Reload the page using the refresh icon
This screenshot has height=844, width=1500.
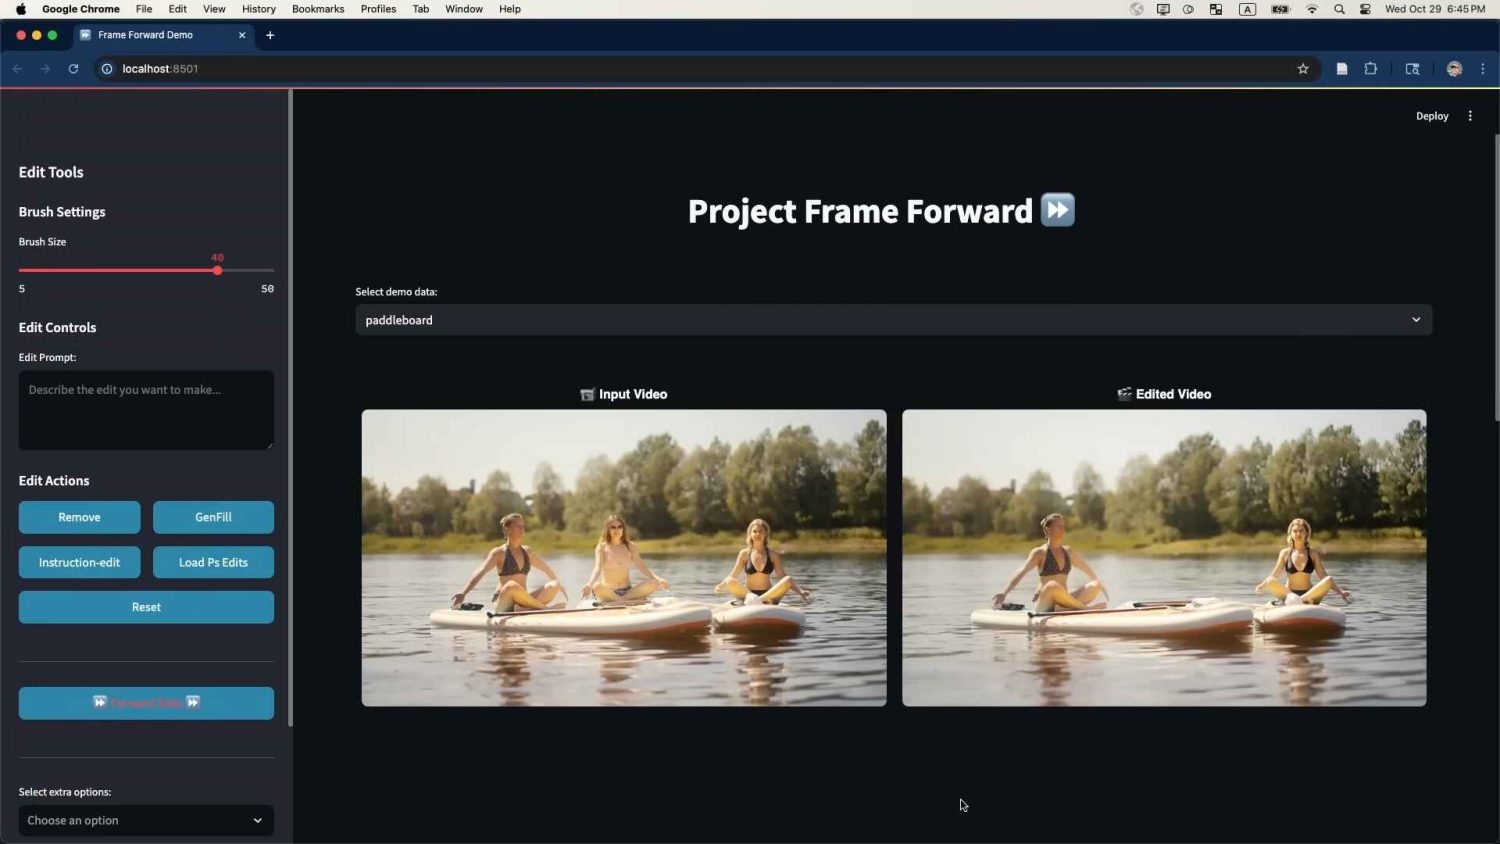(72, 68)
